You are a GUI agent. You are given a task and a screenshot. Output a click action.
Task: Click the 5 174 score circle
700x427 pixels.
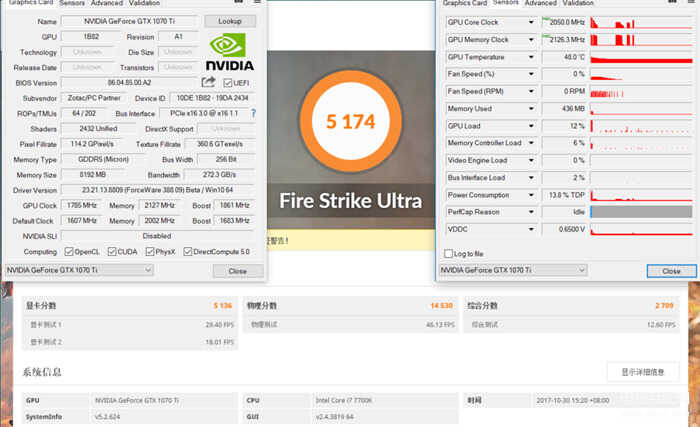(x=350, y=121)
